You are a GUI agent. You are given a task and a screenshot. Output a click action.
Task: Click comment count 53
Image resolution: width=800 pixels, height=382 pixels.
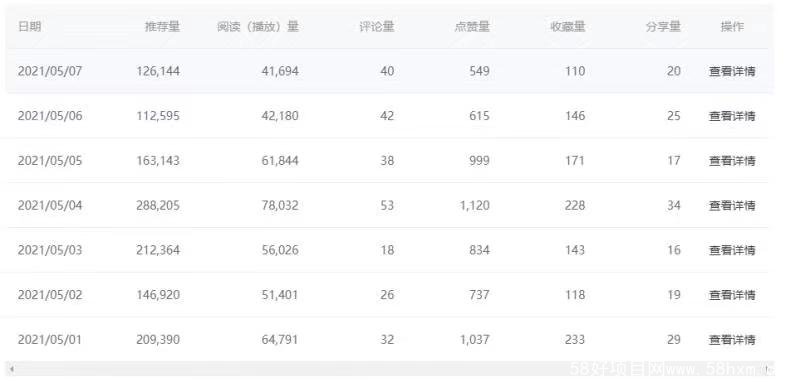[387, 206]
